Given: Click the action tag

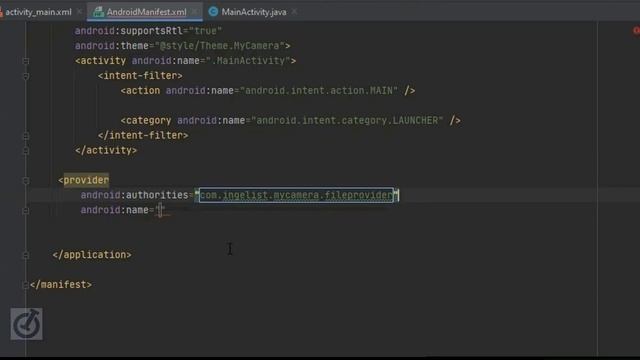Looking at the screenshot, I should click(140, 91).
